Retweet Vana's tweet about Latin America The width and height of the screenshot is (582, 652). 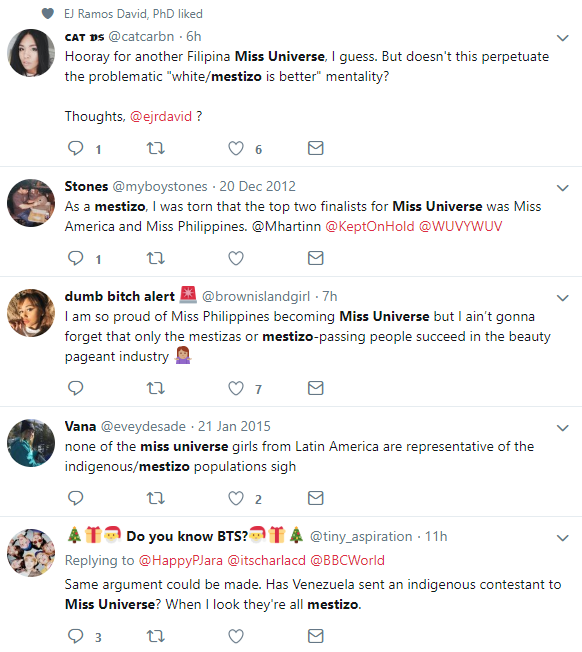click(x=156, y=498)
